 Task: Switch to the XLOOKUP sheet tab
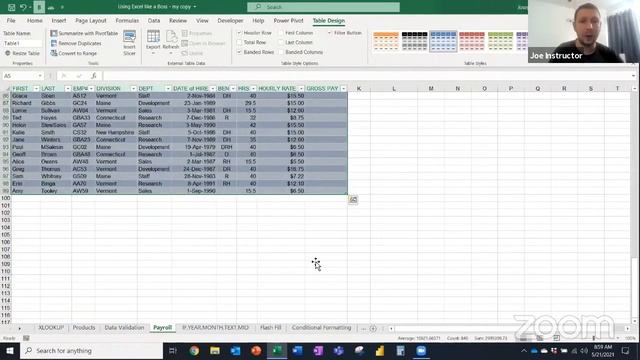click(51, 328)
